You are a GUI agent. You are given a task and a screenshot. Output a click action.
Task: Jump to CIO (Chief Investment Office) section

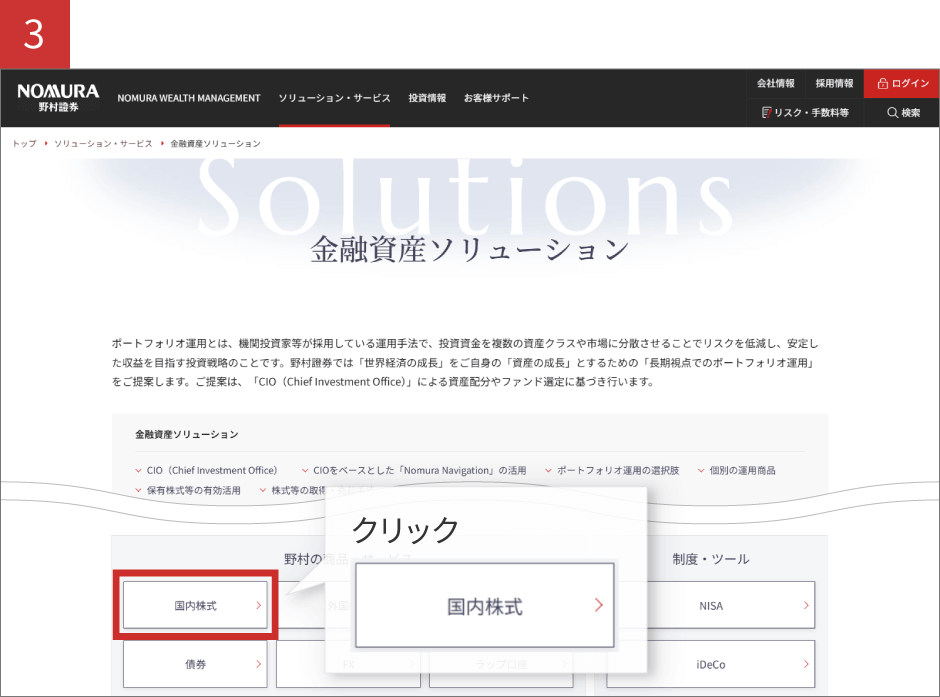(206, 470)
